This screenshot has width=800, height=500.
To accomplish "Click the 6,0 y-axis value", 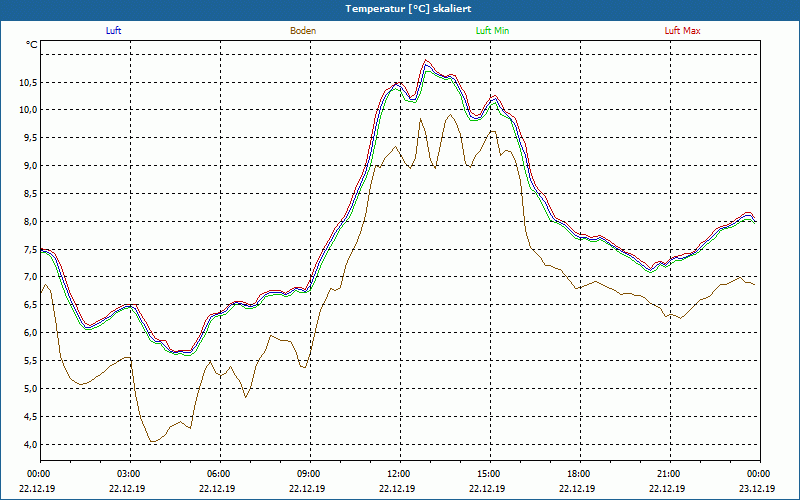I will (30, 333).
